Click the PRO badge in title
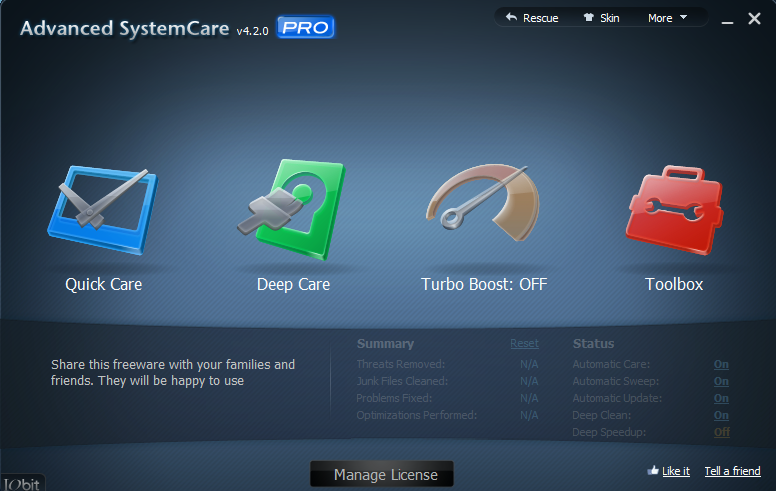 305,27
